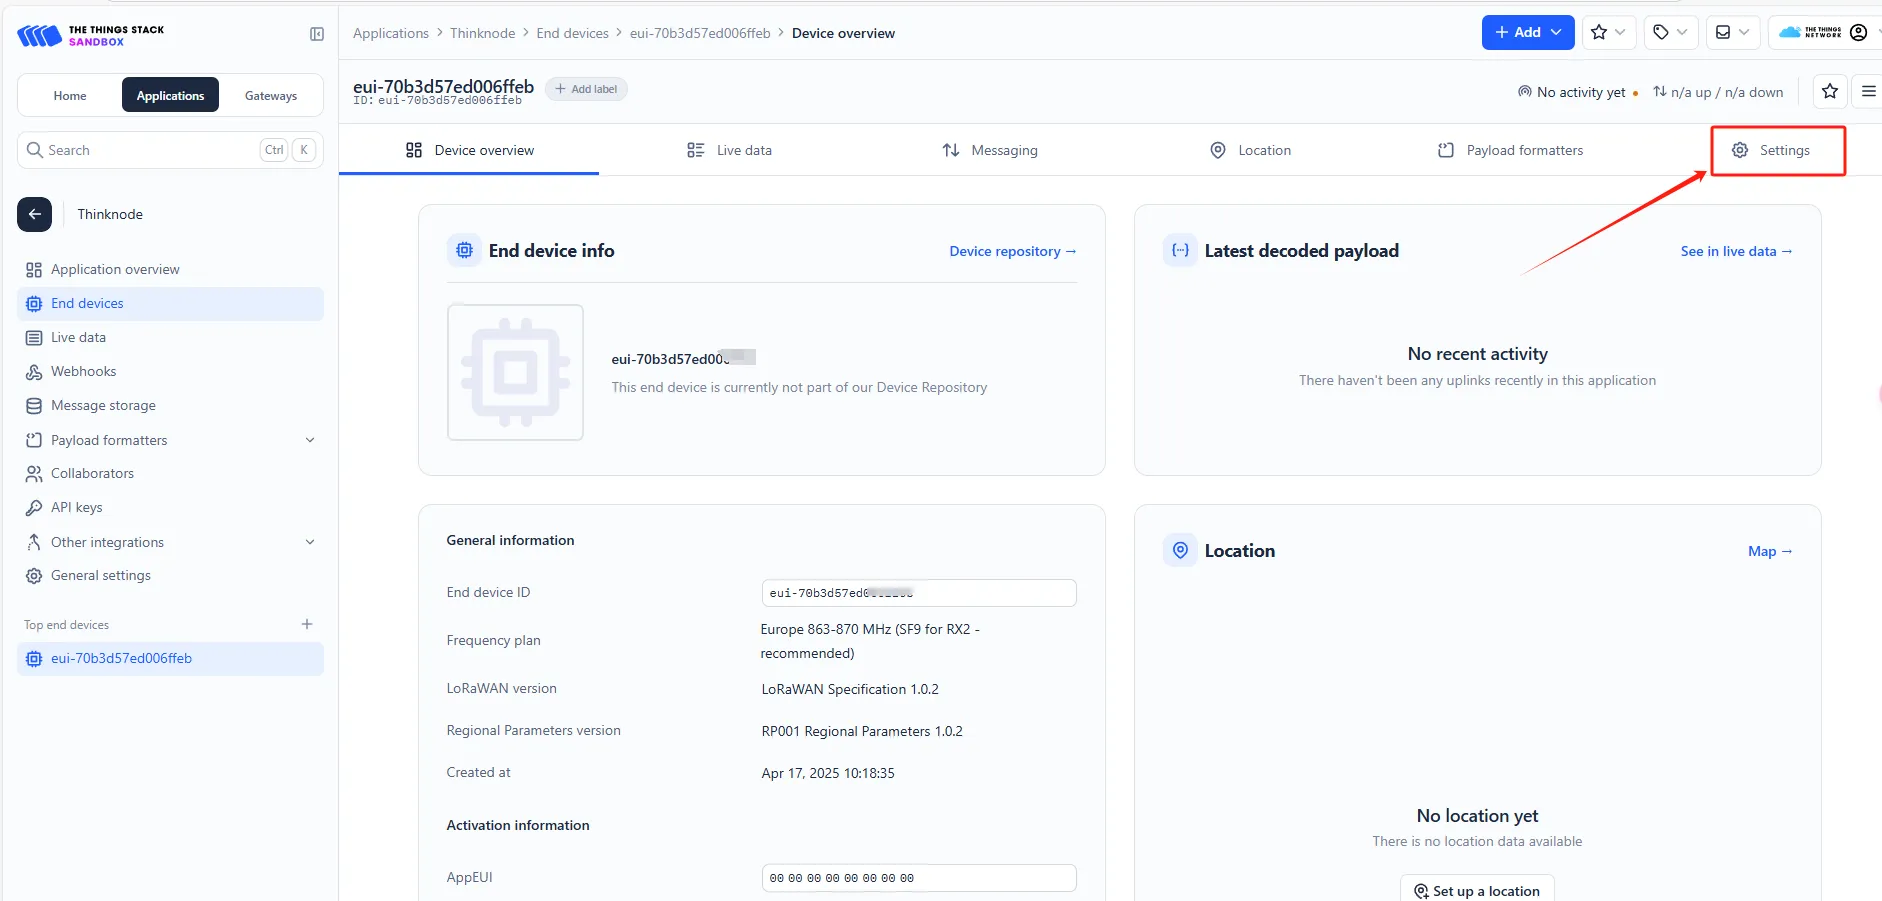Follow the Device repository link
The width and height of the screenshot is (1882, 901).
[x=1012, y=251]
